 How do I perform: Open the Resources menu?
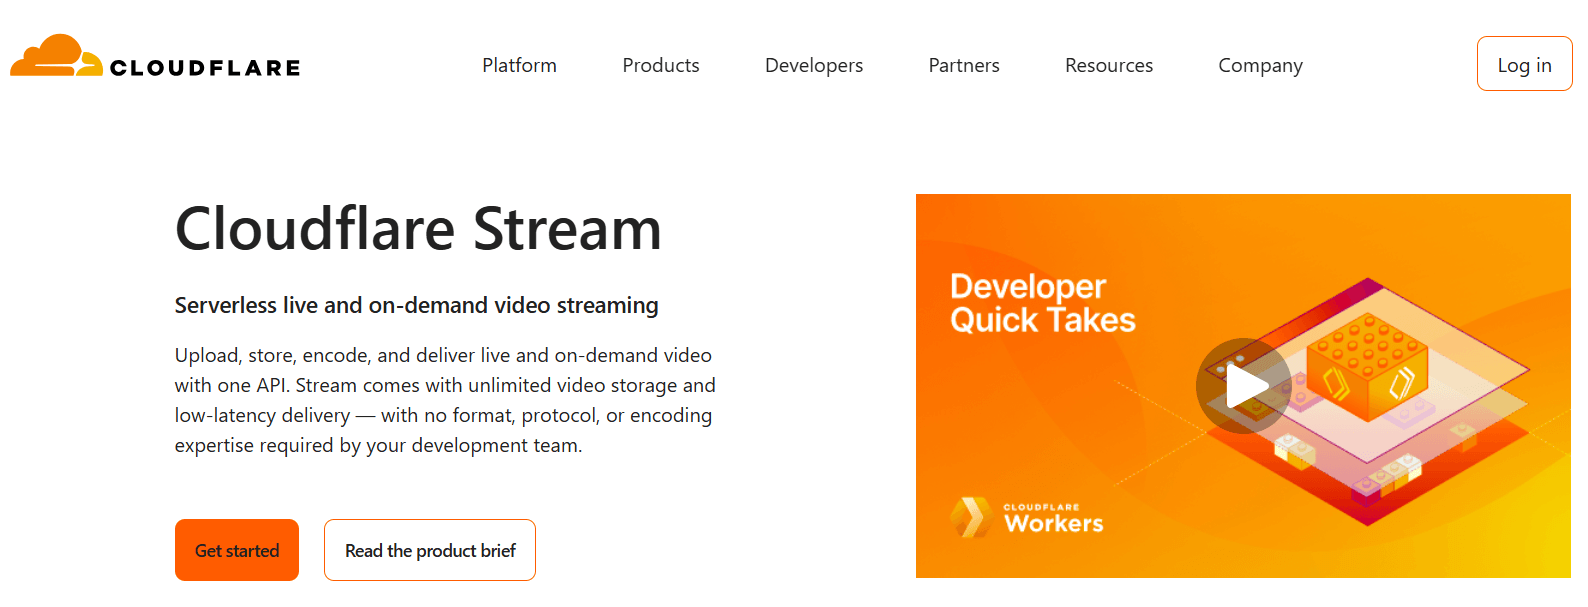click(x=1109, y=65)
